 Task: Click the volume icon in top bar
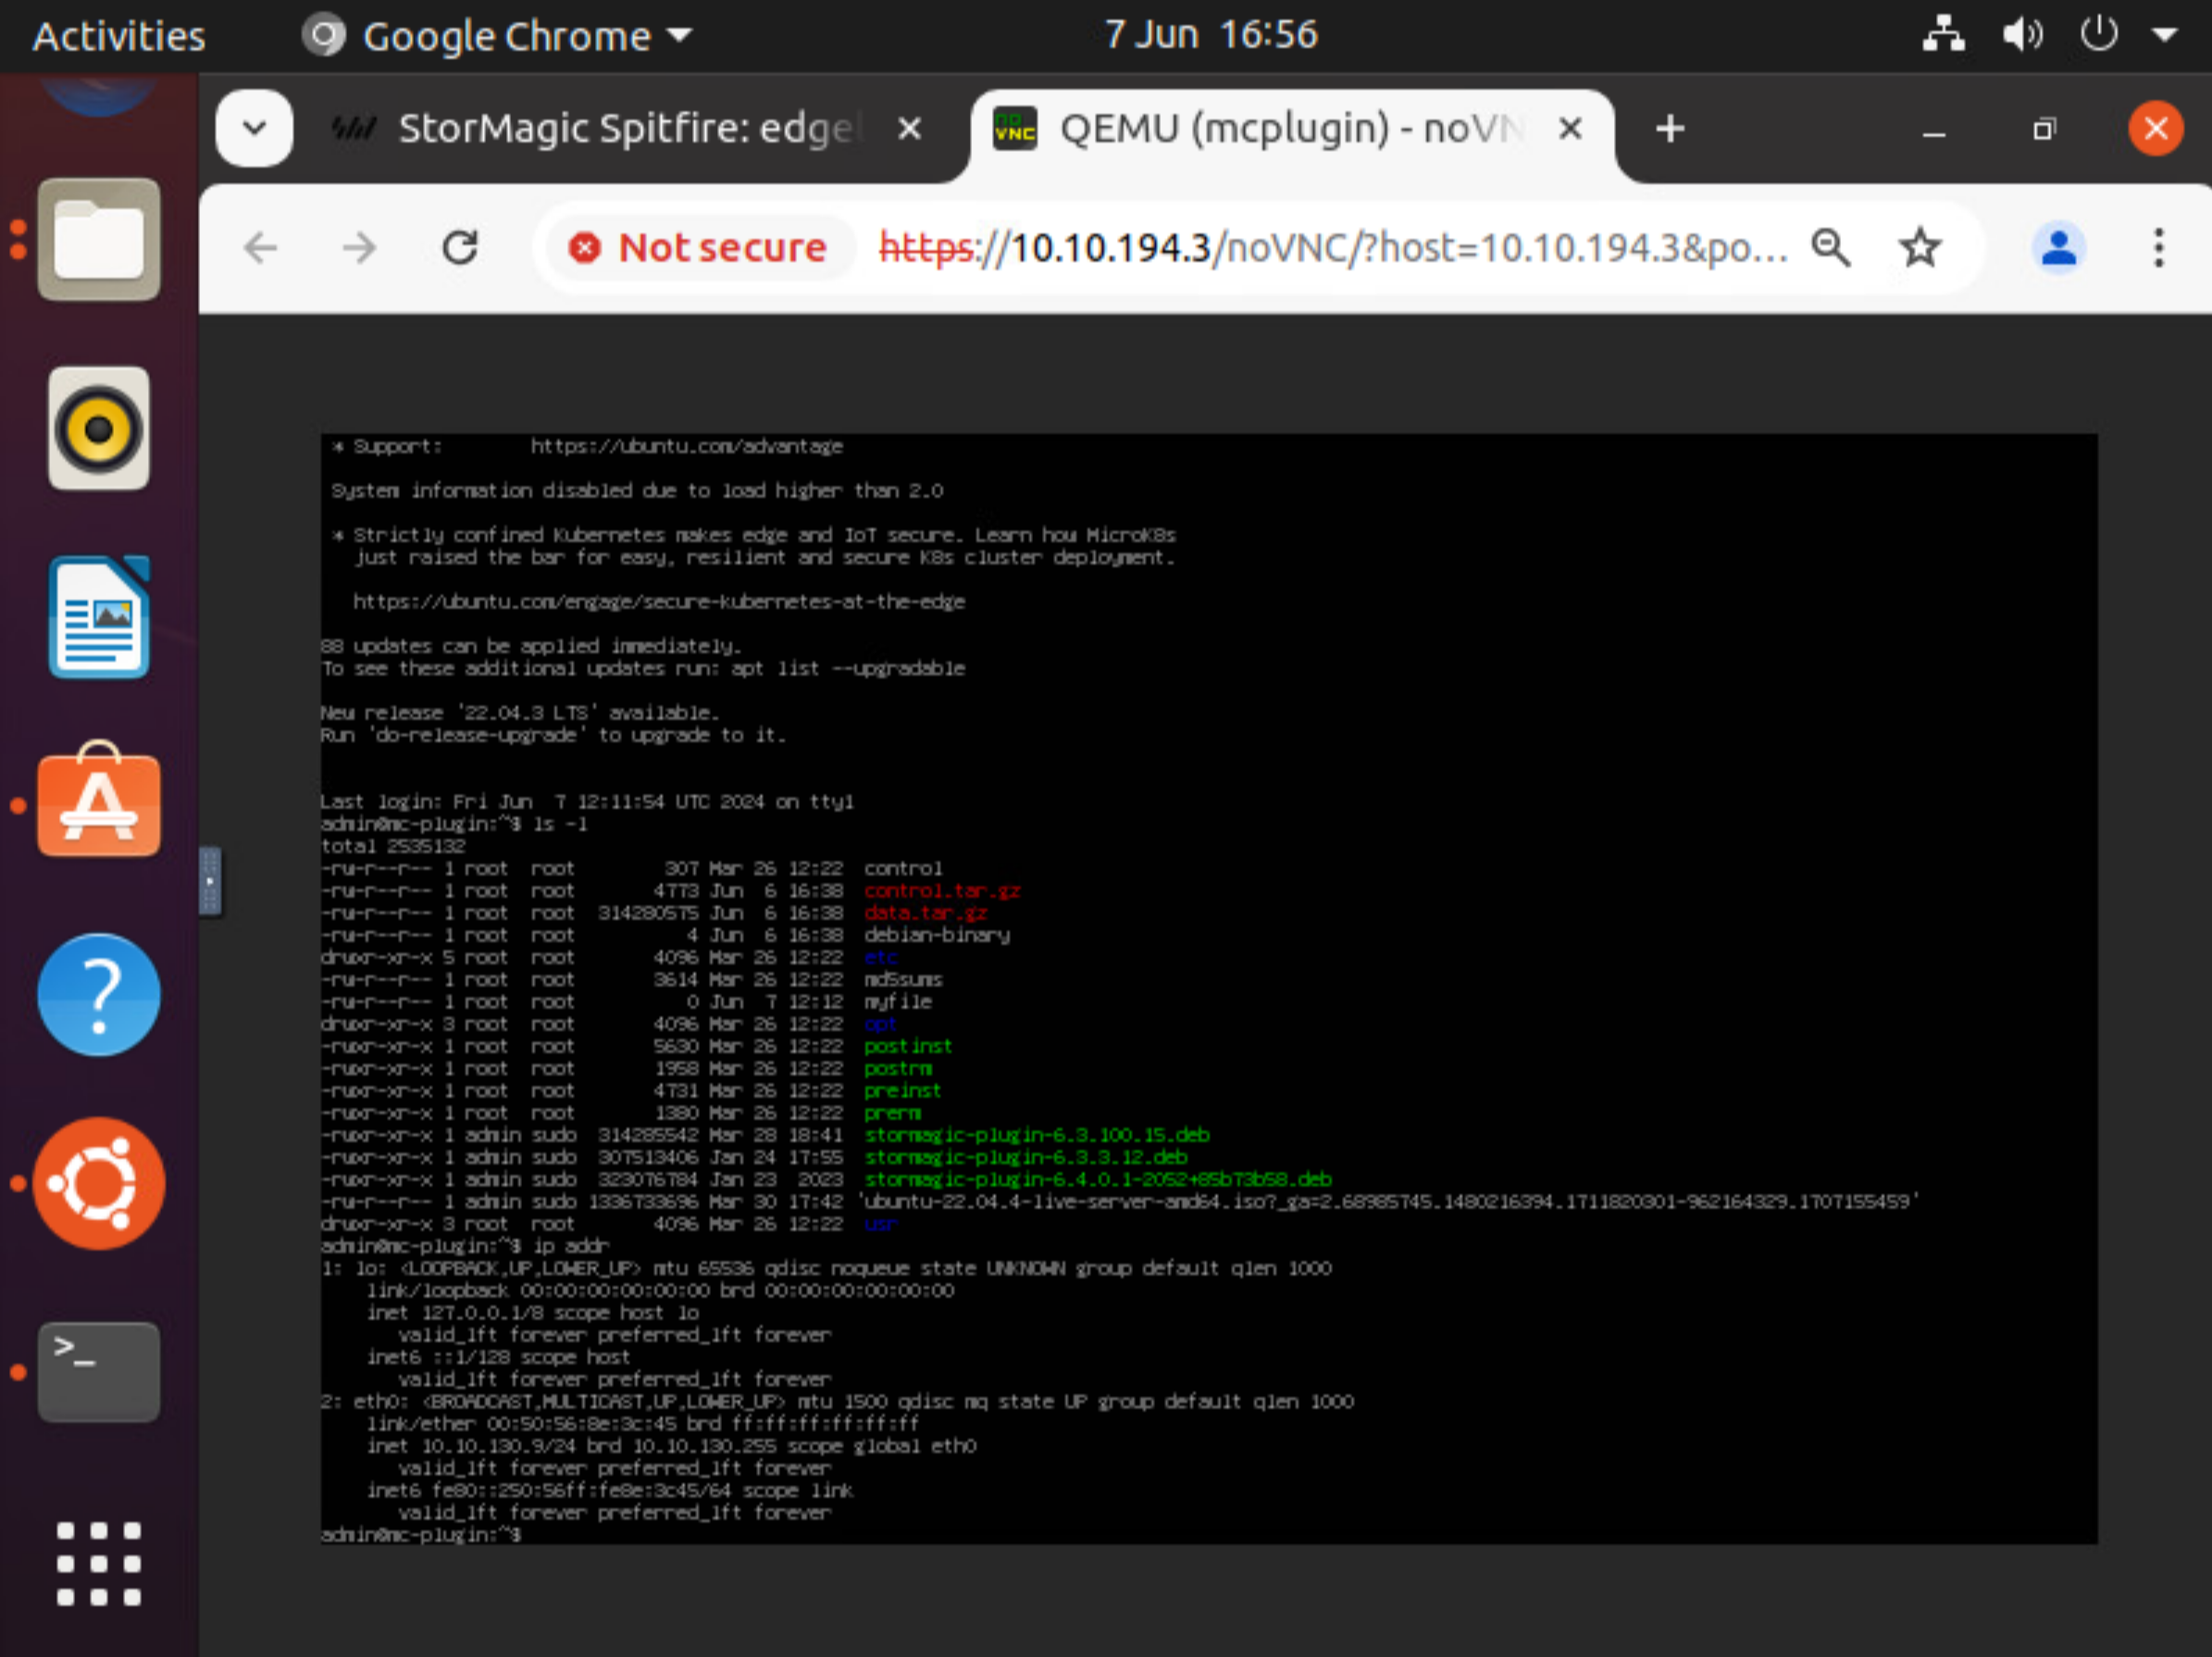click(x=2022, y=34)
